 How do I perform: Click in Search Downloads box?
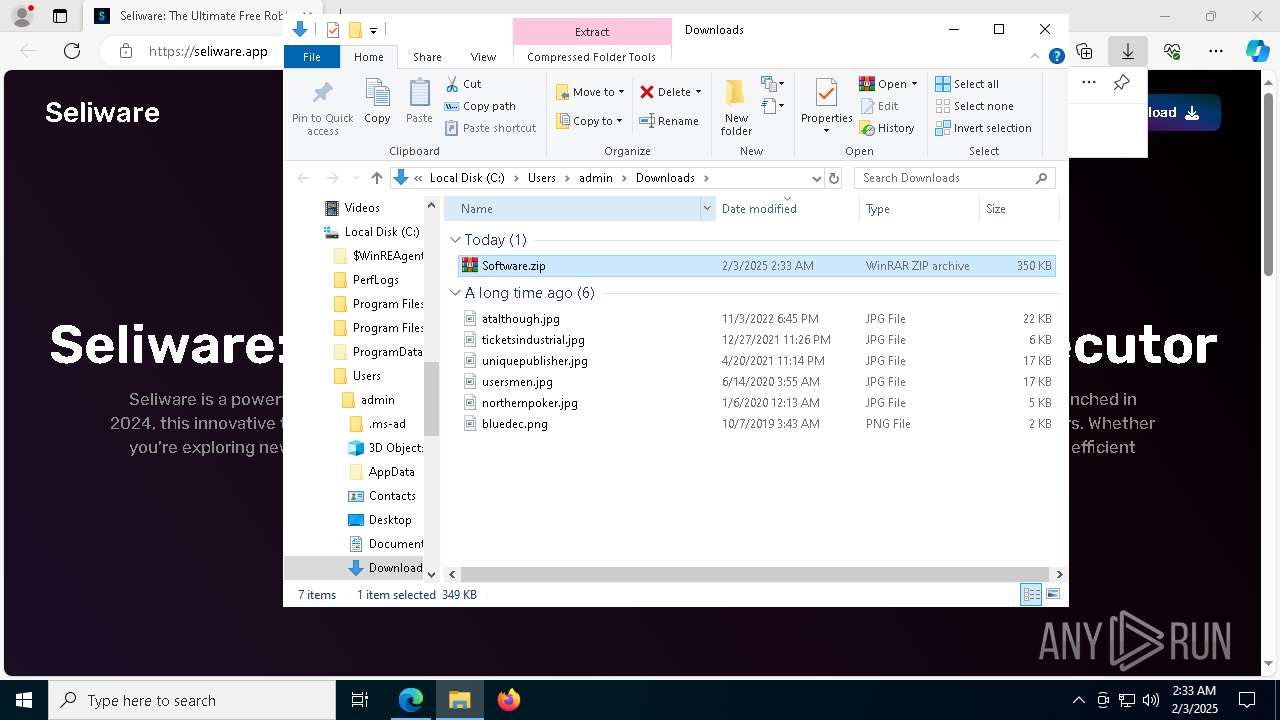pos(947,178)
